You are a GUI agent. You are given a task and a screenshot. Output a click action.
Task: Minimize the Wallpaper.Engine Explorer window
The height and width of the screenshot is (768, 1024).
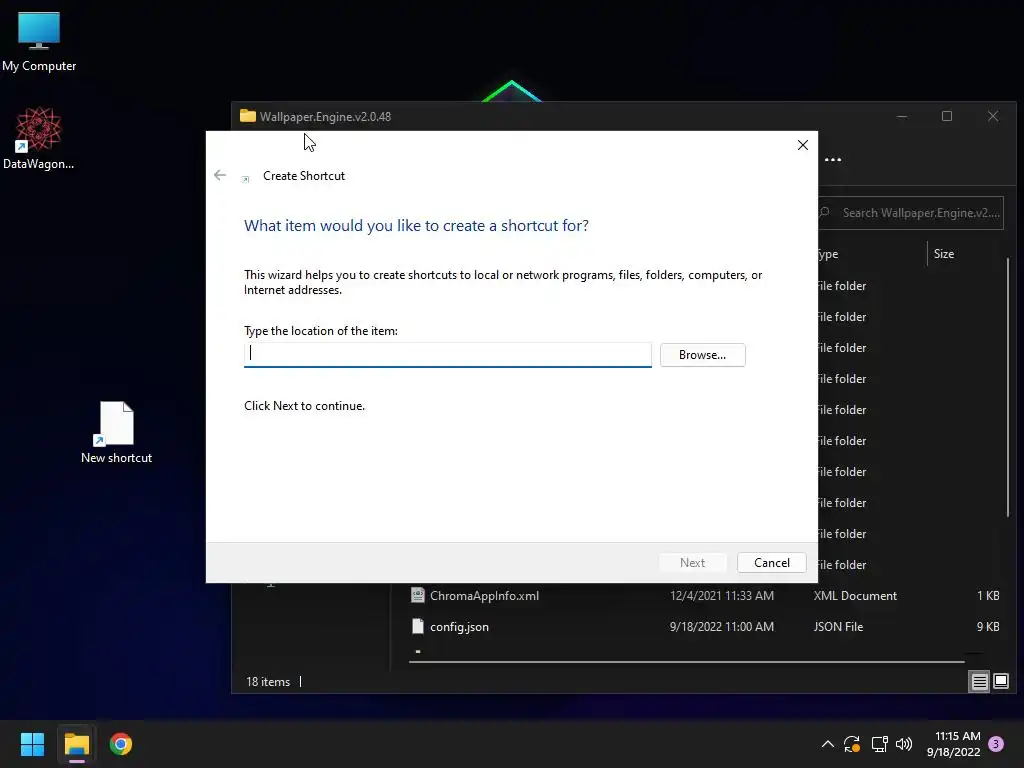click(902, 116)
